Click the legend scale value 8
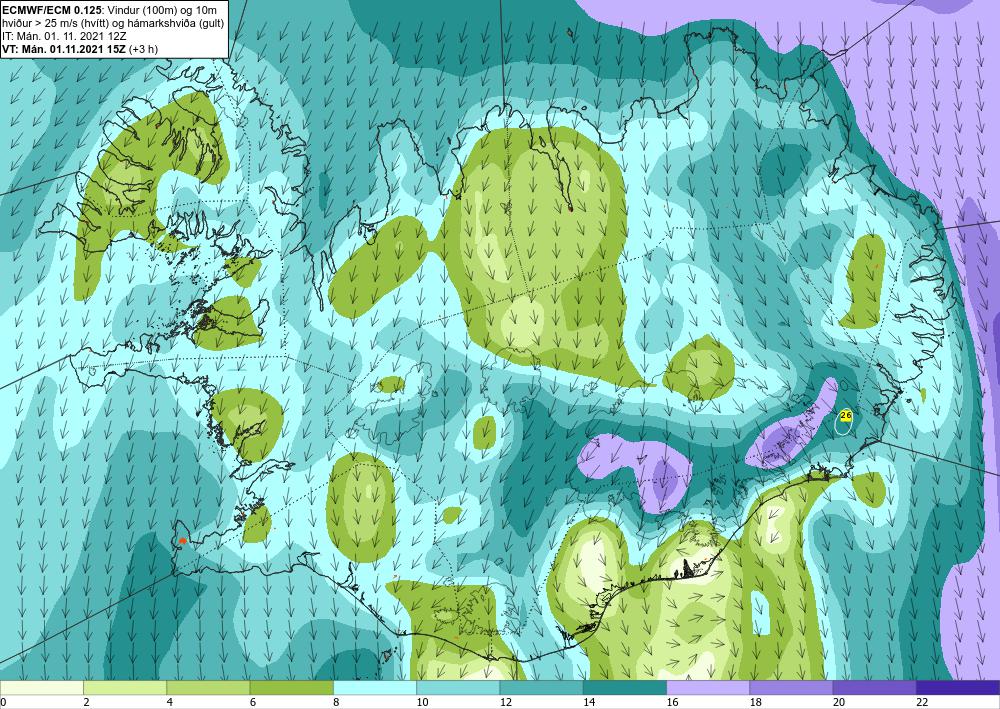Image resolution: width=1000 pixels, height=709 pixels. pos(336,702)
